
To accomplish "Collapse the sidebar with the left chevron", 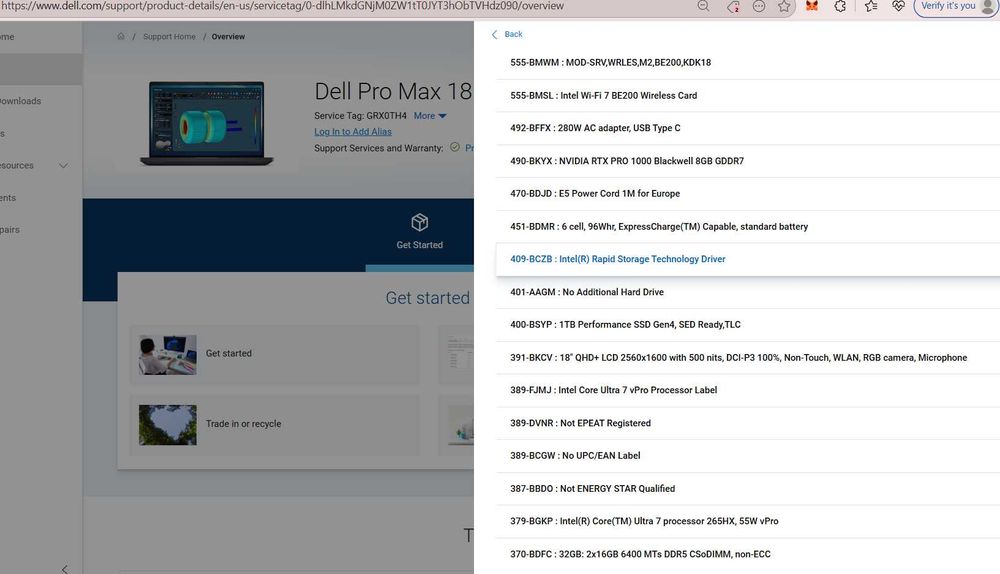I will (64, 569).
